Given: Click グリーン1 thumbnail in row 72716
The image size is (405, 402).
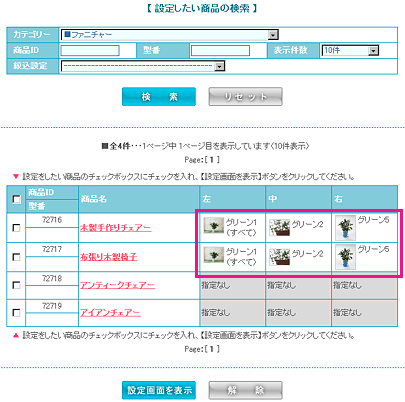Looking at the screenshot, I should point(214,226).
